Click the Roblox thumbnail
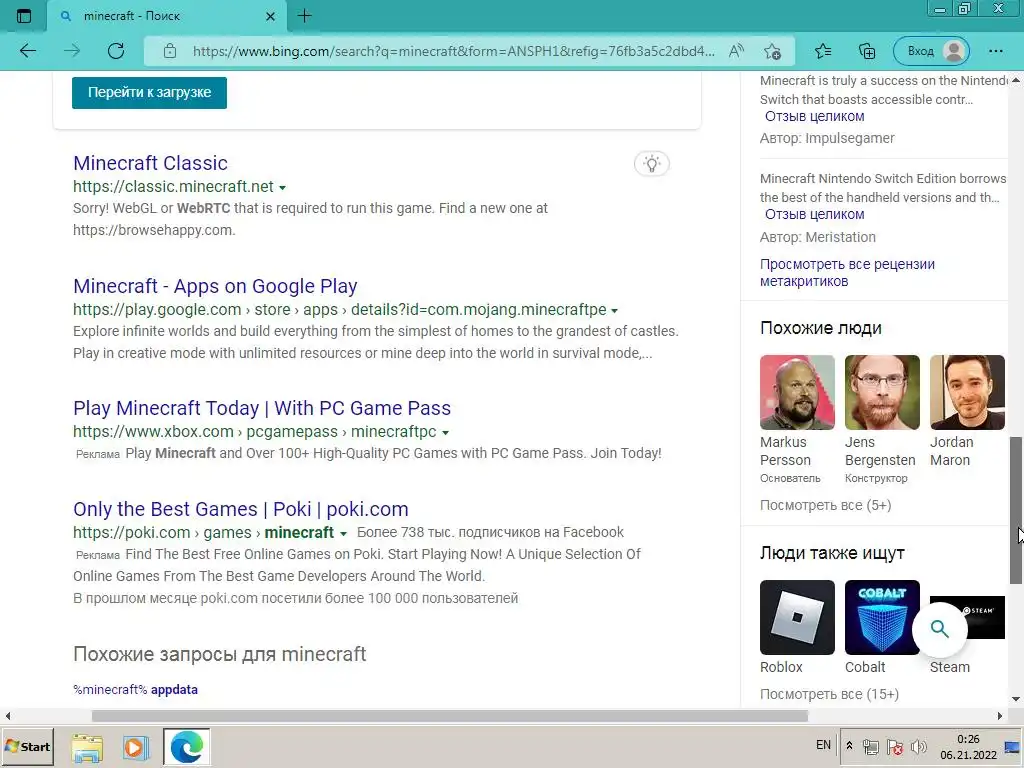 coord(797,617)
